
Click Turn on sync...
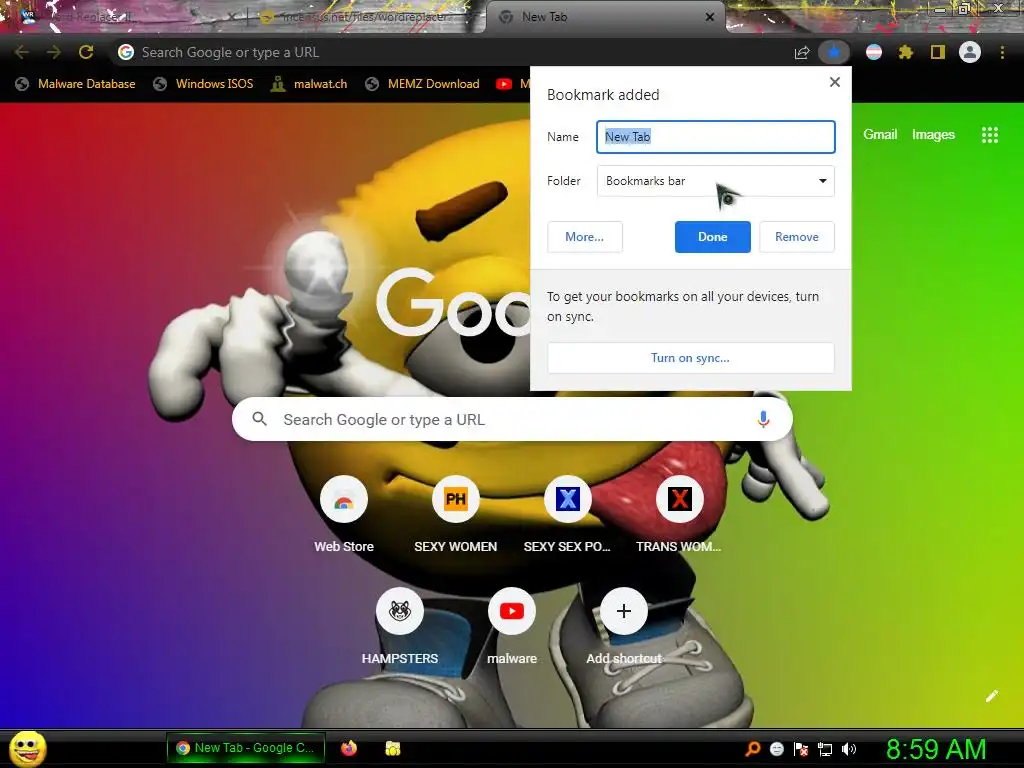tap(690, 358)
